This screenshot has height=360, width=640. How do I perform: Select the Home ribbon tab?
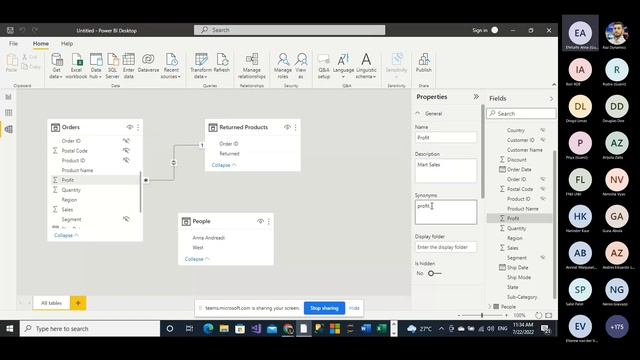pos(41,44)
